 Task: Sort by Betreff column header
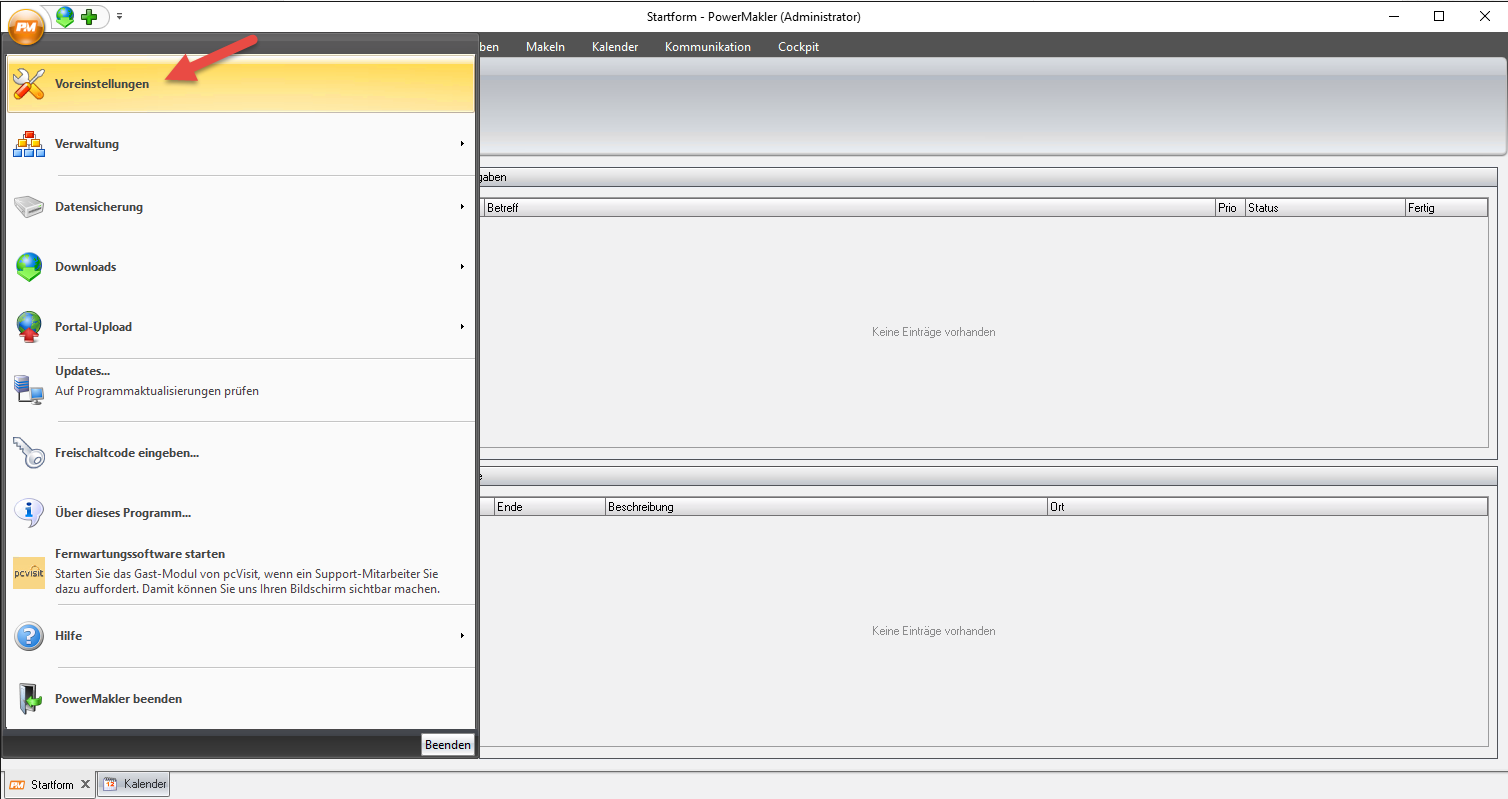click(849, 208)
